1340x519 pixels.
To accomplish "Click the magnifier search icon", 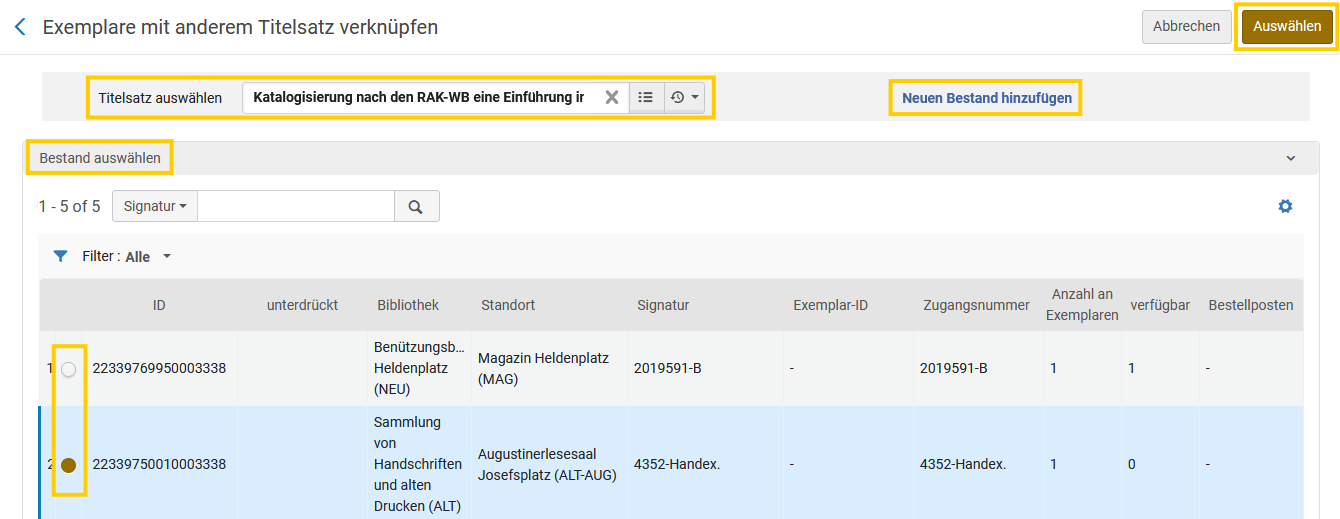I will 416,206.
